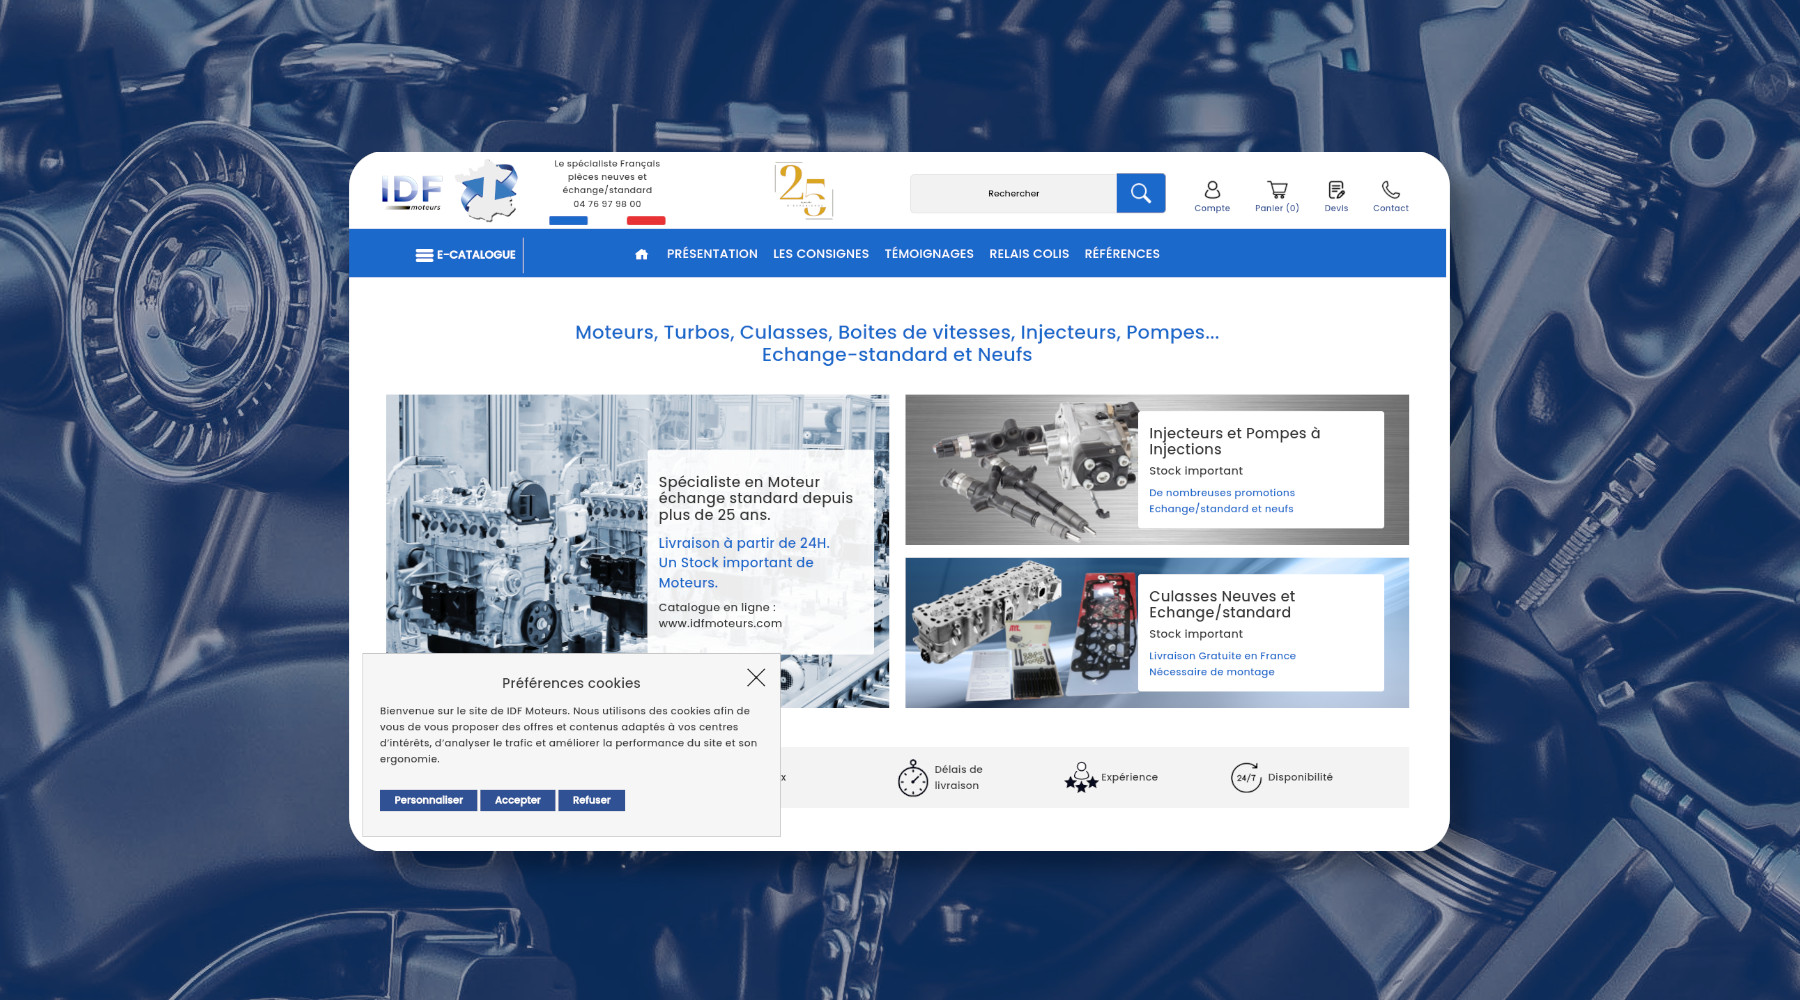This screenshot has width=1800, height=1000.
Task: Open the RELAIS COLIS menu item
Action: [x=1029, y=254]
